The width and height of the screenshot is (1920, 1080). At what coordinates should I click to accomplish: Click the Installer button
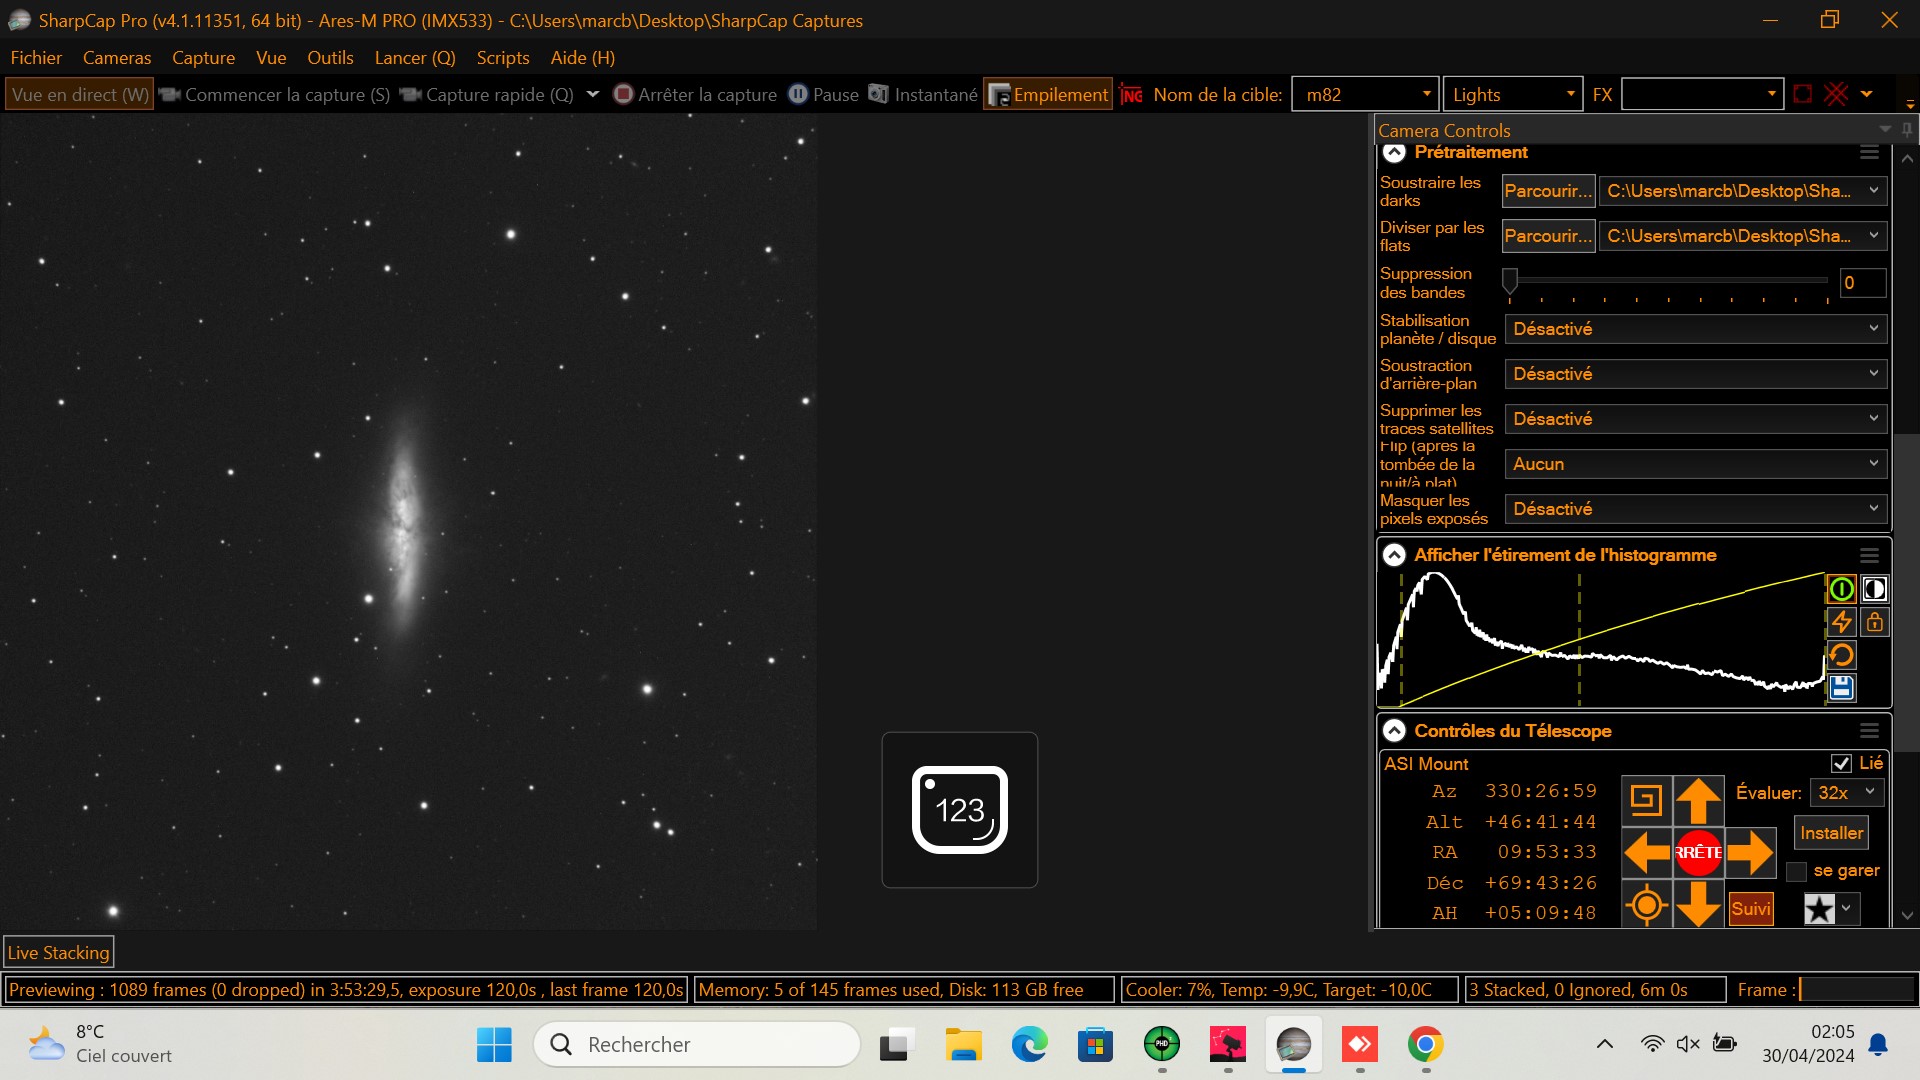tap(1831, 833)
